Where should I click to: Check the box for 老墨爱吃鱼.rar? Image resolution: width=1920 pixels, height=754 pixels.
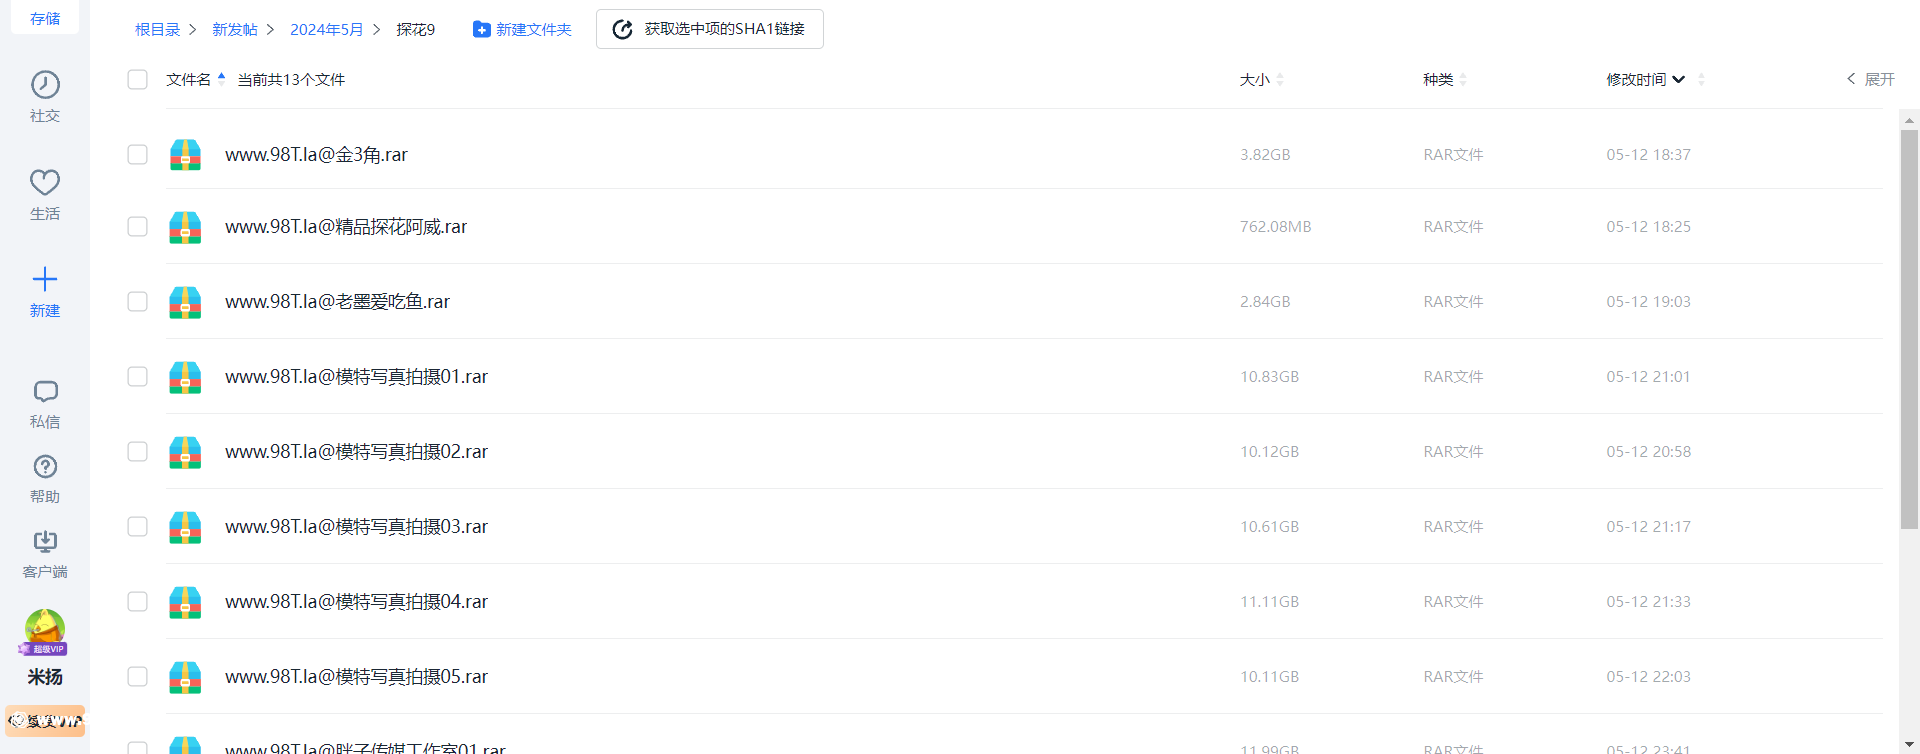138,302
